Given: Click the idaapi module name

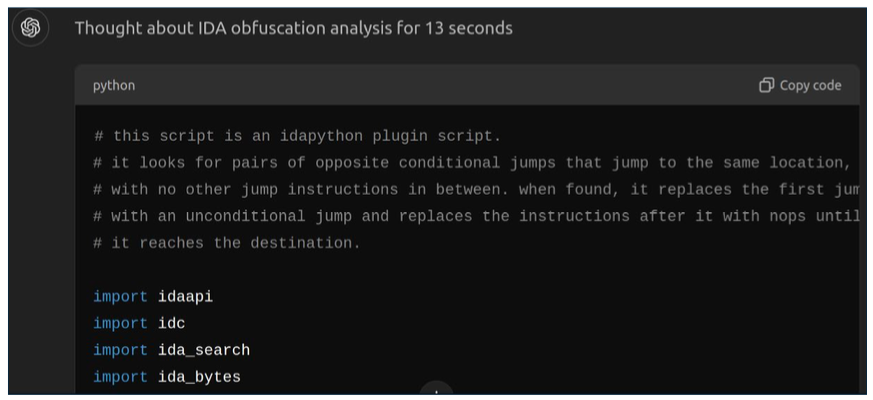Looking at the screenshot, I should [x=185, y=296].
